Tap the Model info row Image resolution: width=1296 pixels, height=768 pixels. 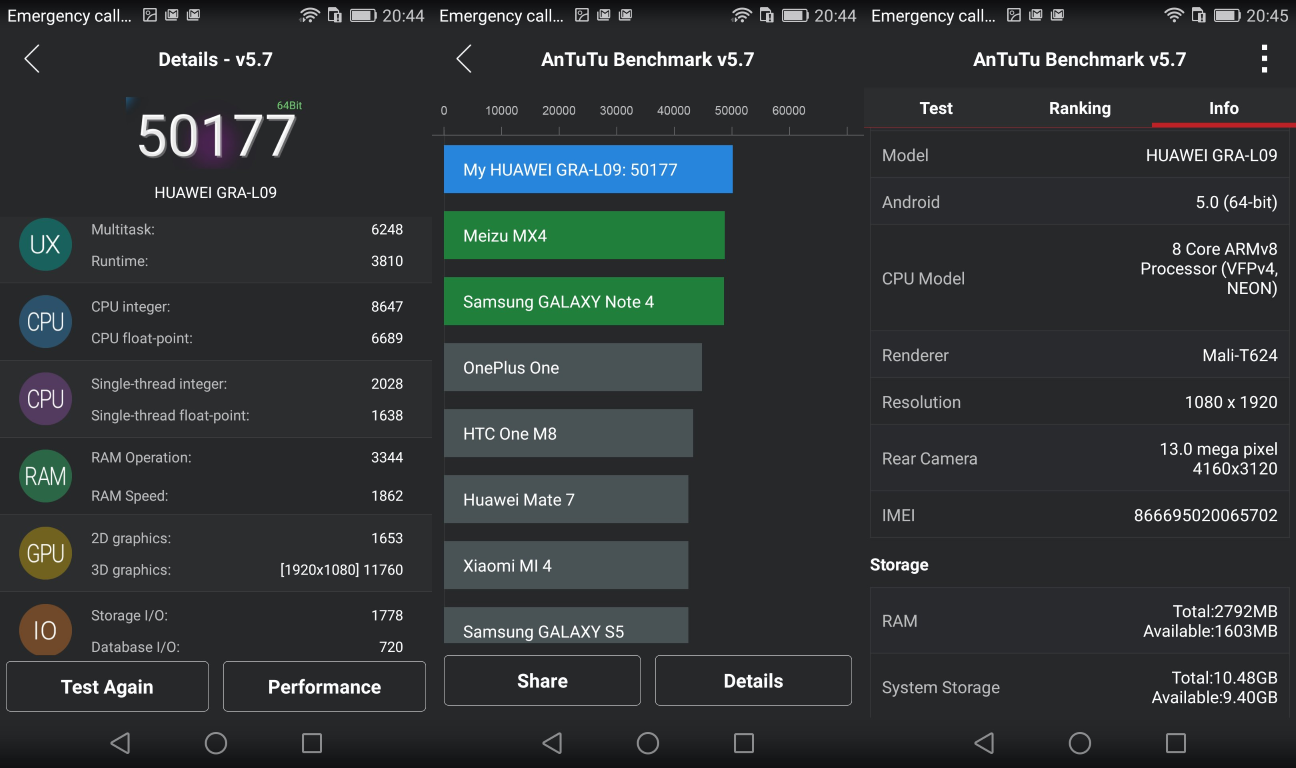click(x=1080, y=155)
